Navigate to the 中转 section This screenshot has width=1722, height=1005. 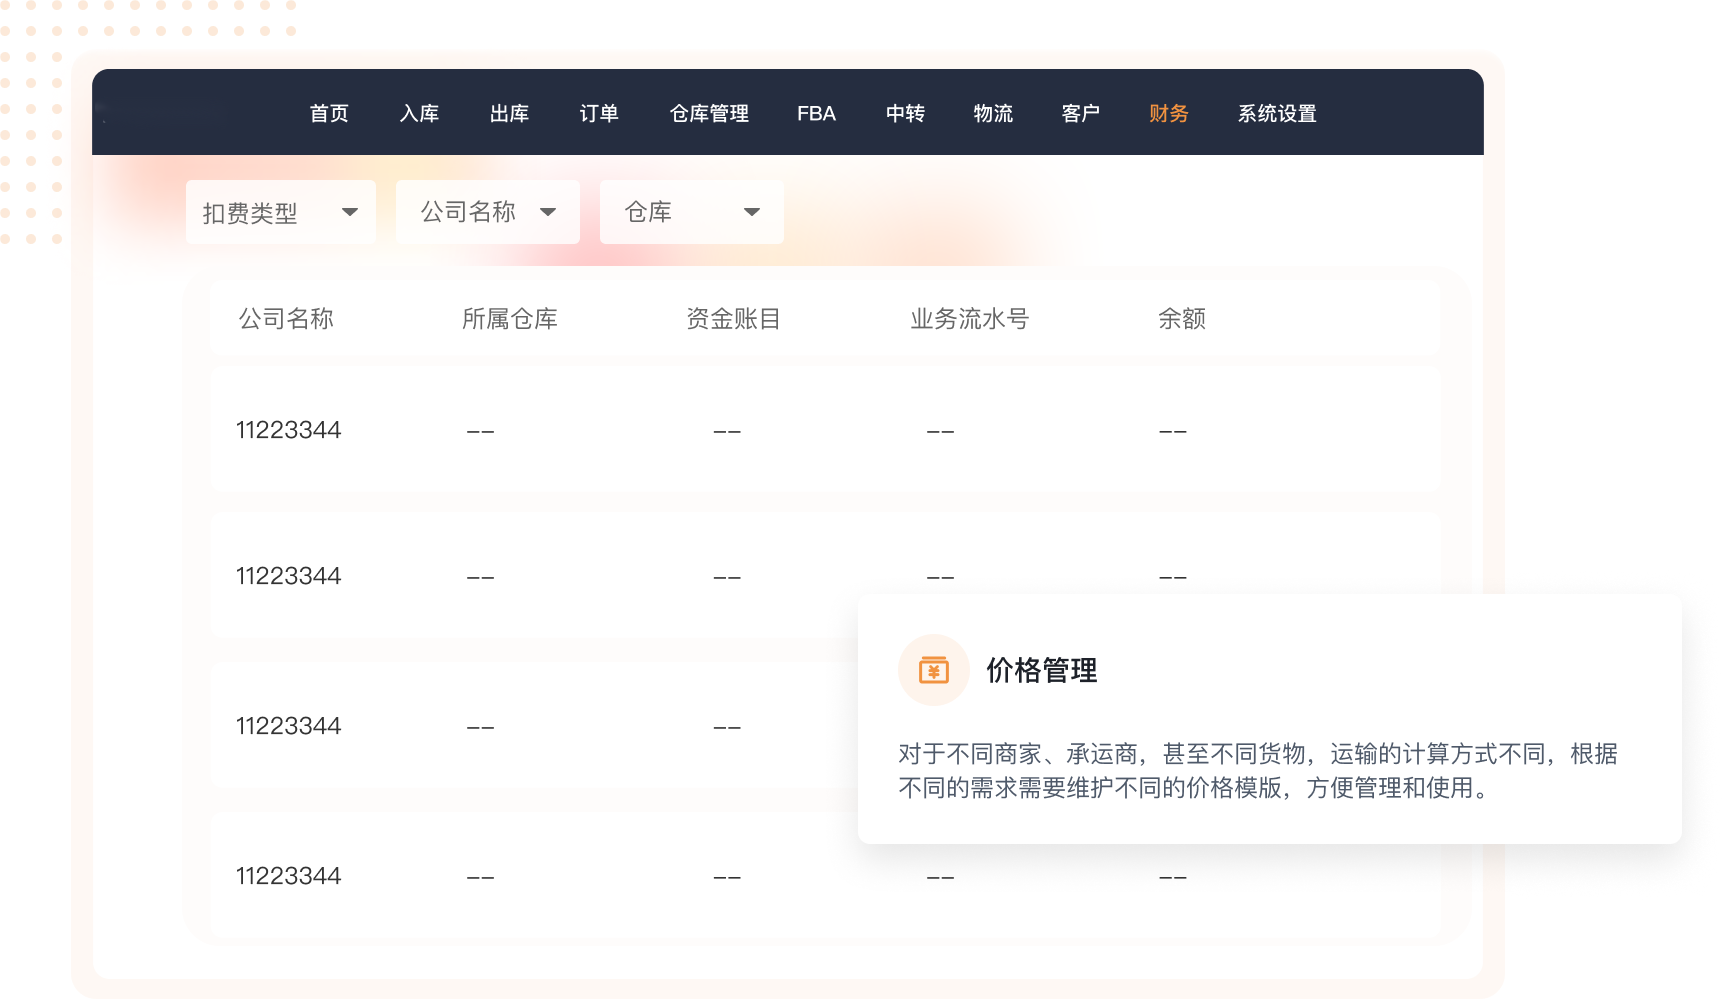pos(905,114)
